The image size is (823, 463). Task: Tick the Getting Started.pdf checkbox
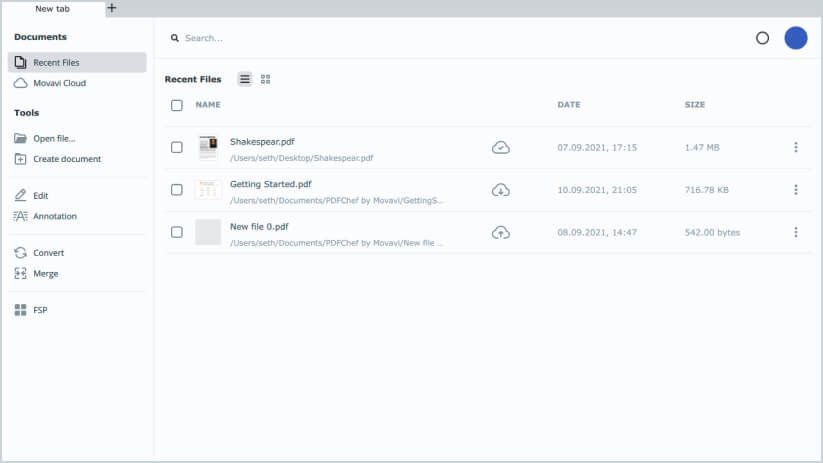(177, 190)
